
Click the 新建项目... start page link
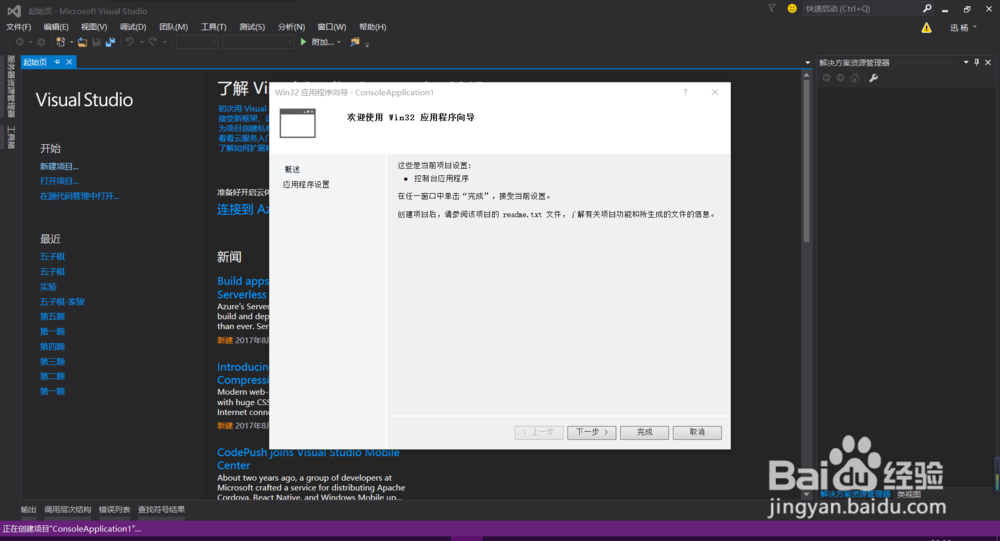tap(59, 167)
